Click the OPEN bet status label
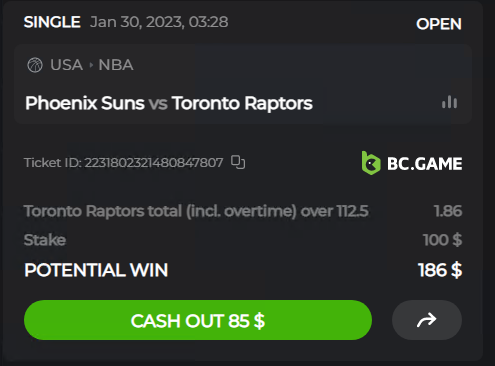 click(439, 24)
